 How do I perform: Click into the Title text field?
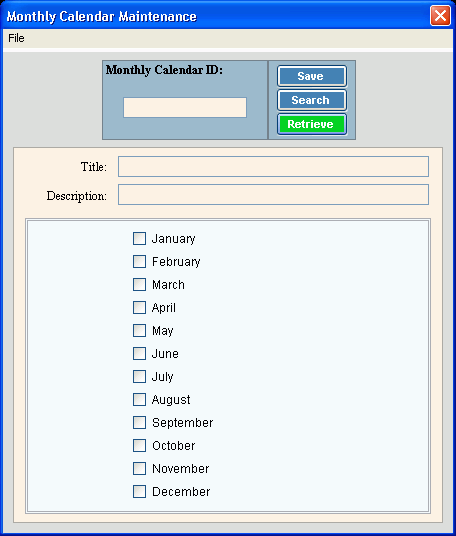[273, 166]
